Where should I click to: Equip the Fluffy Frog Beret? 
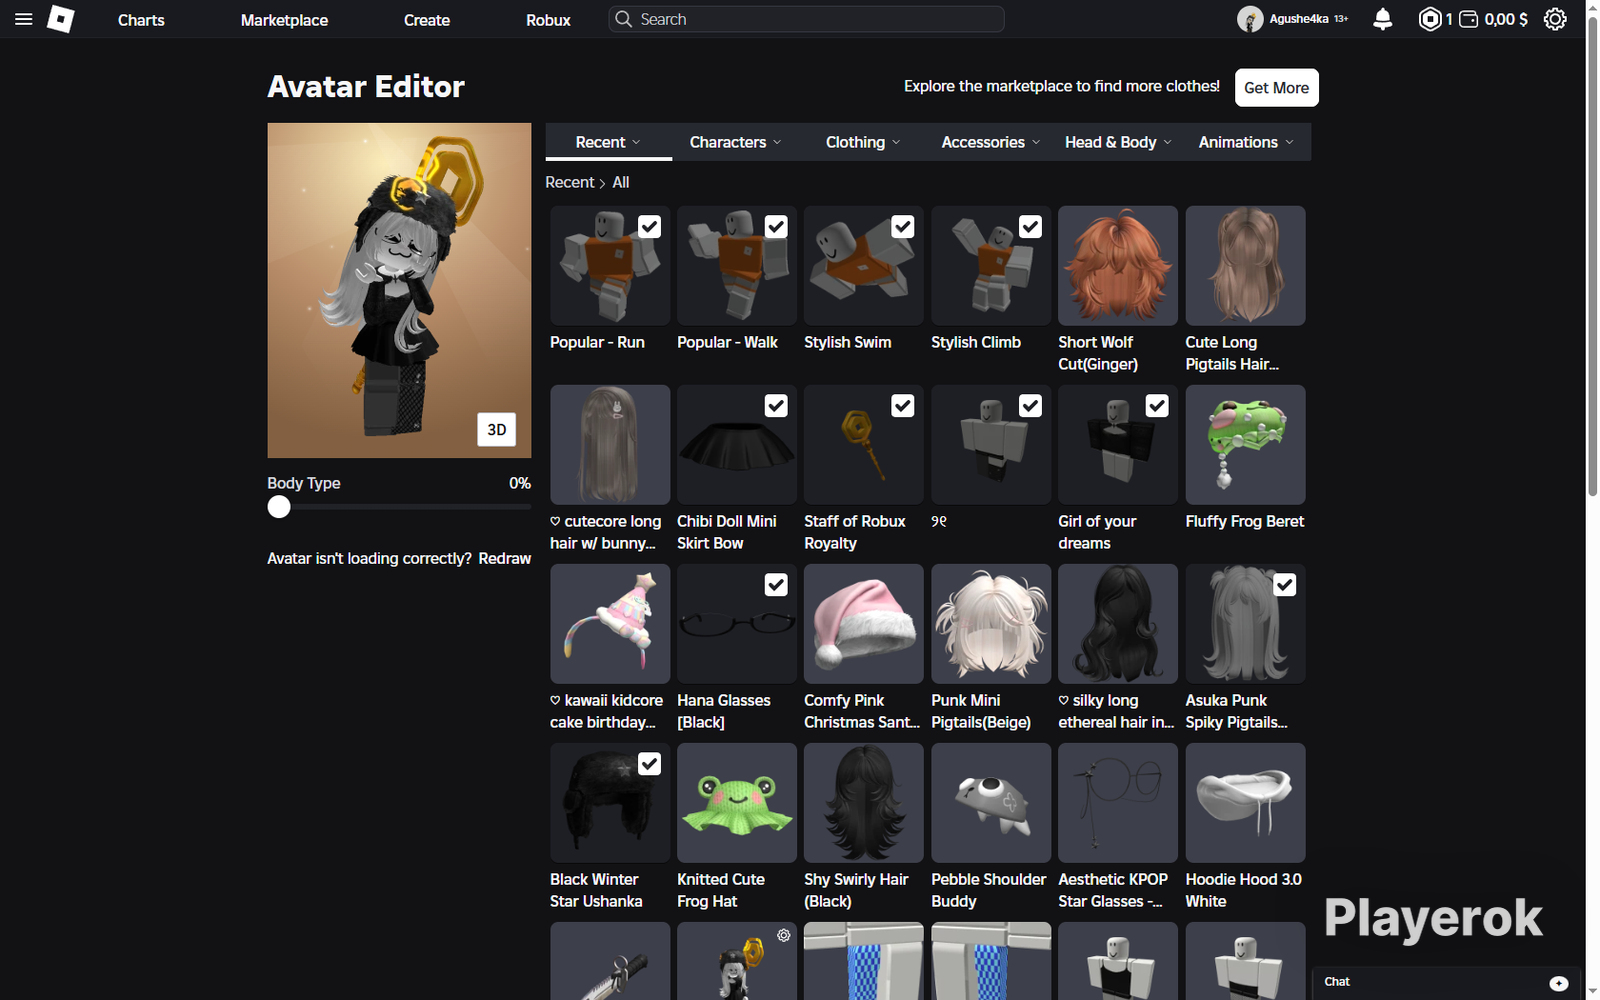point(1245,445)
